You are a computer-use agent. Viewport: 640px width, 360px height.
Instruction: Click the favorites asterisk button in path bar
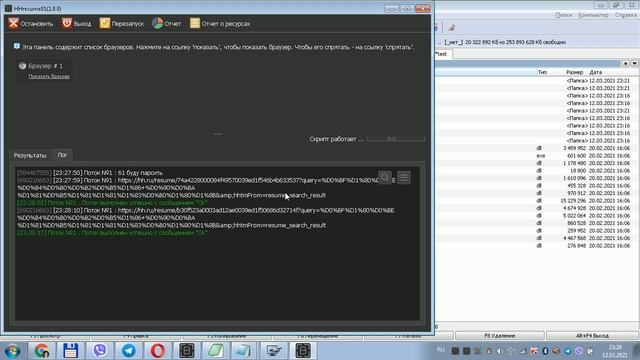point(626,63)
